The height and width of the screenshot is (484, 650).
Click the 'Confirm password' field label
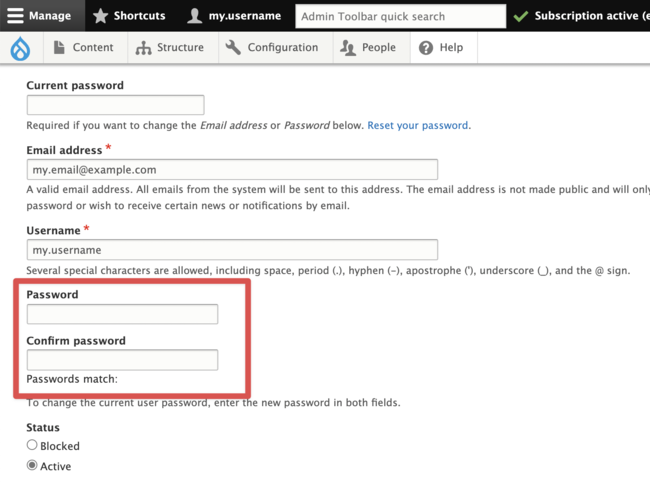(76, 341)
